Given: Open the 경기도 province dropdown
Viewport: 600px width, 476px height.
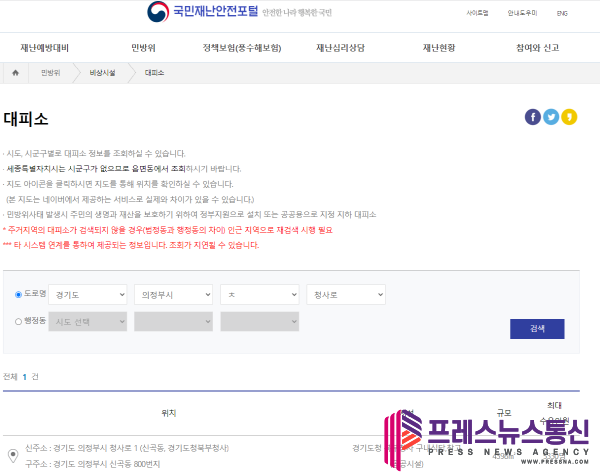Looking at the screenshot, I should point(87,295).
